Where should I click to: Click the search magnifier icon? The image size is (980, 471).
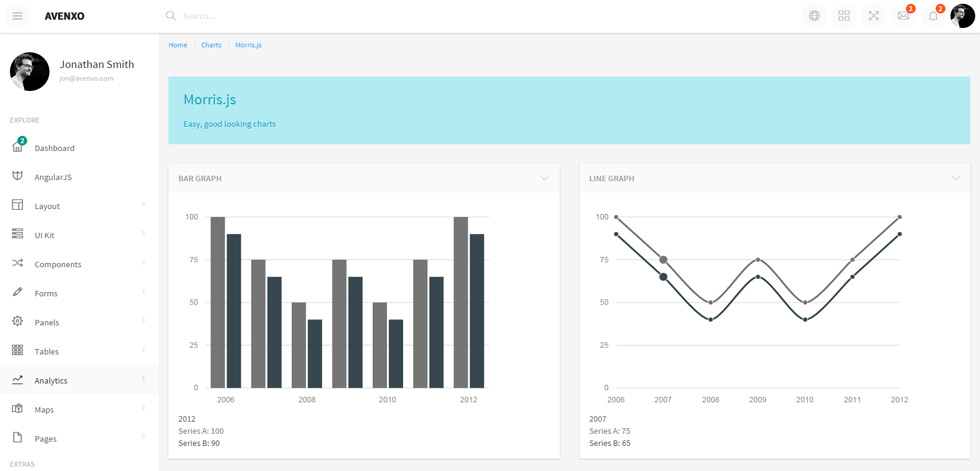coord(171,16)
